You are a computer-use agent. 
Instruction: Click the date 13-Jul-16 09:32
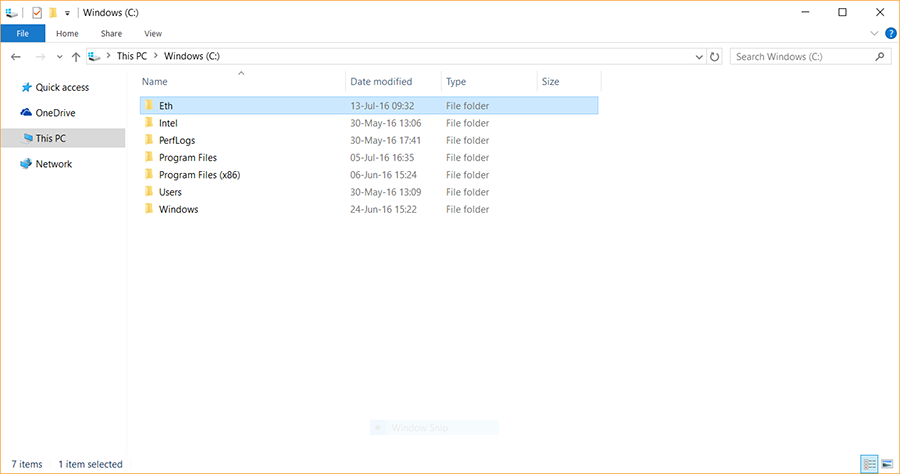click(382, 106)
